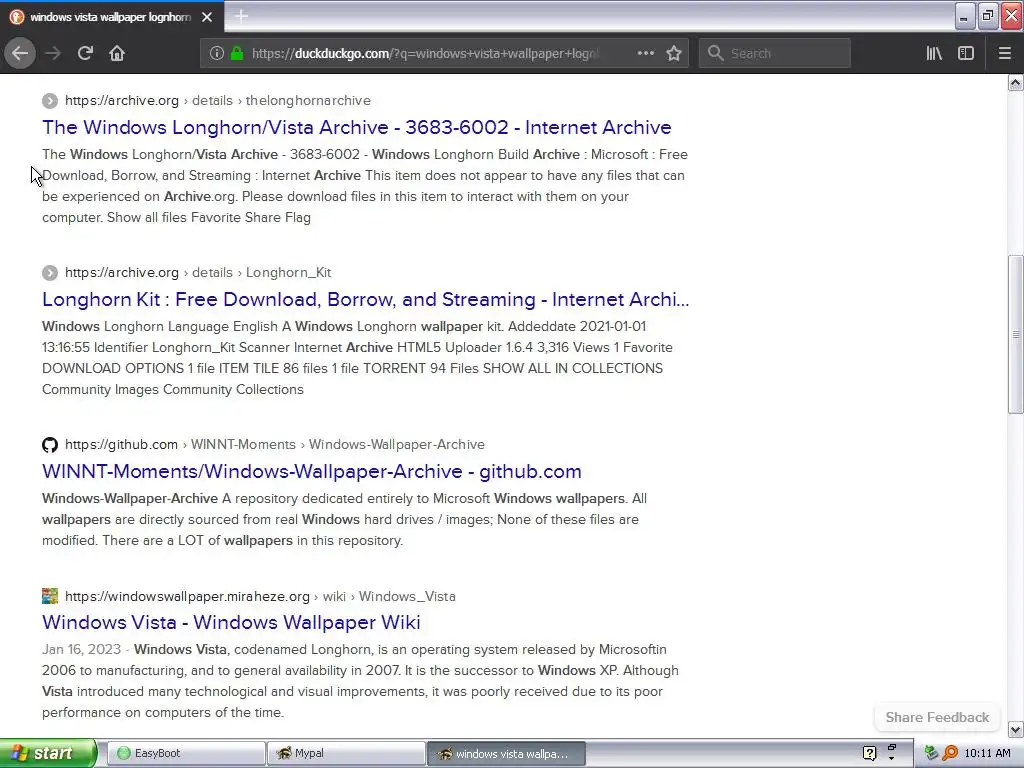
Task: Click windowswallpaper.miraheze.org URL breadcrumb
Action: [260, 596]
